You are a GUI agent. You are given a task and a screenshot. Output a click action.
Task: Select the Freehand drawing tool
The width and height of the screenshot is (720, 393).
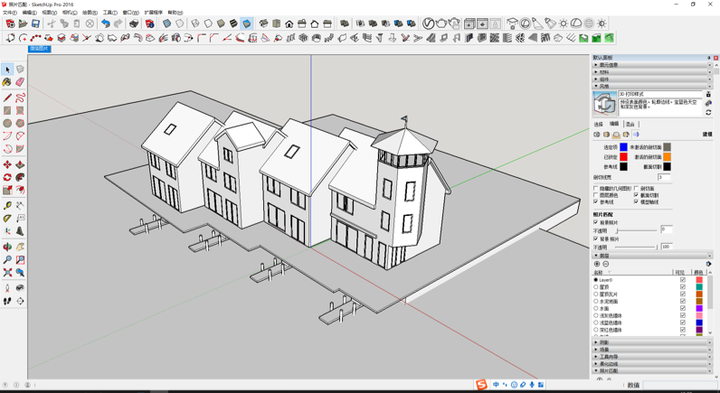tap(20, 98)
